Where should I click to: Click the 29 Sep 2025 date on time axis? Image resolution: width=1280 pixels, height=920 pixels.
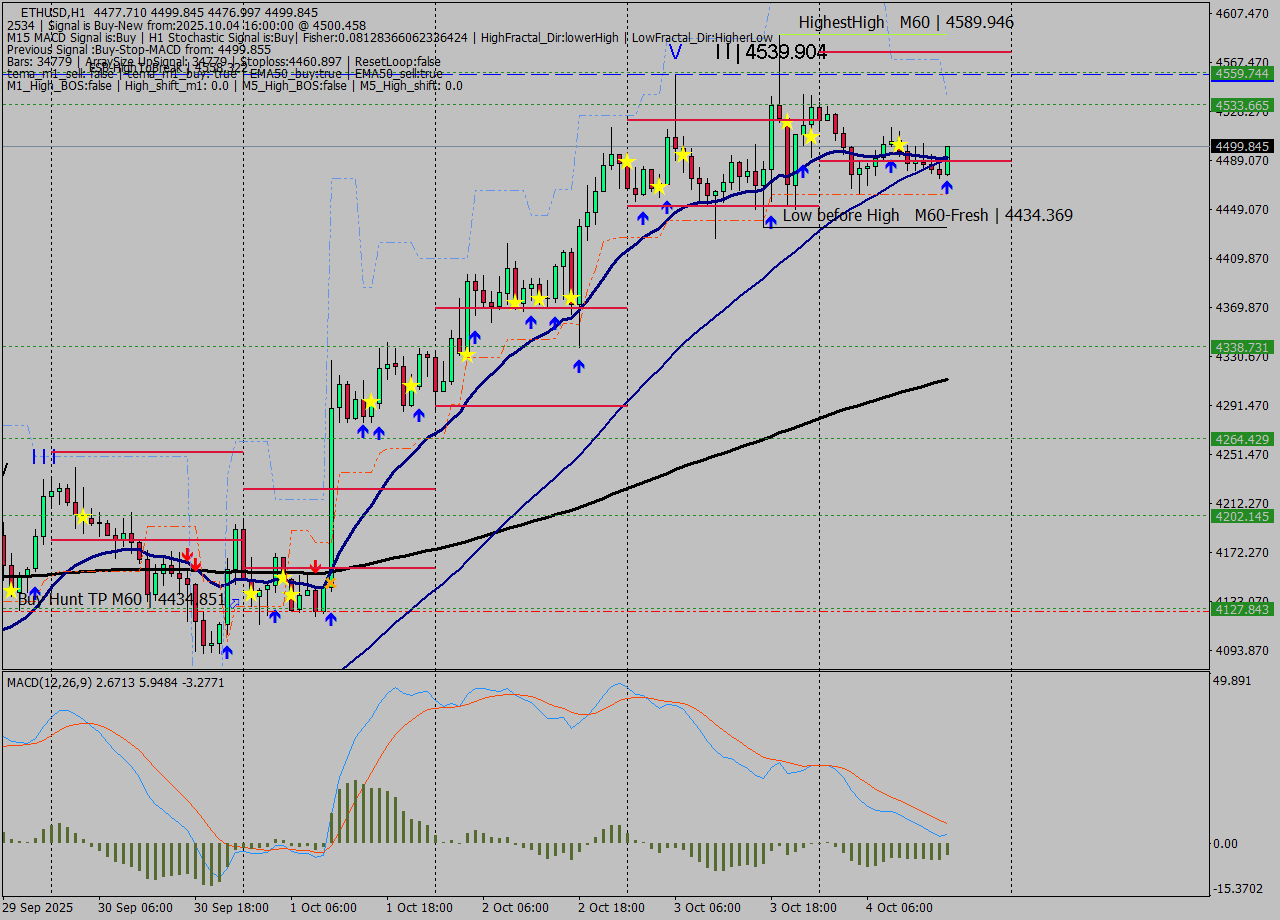(x=38, y=907)
